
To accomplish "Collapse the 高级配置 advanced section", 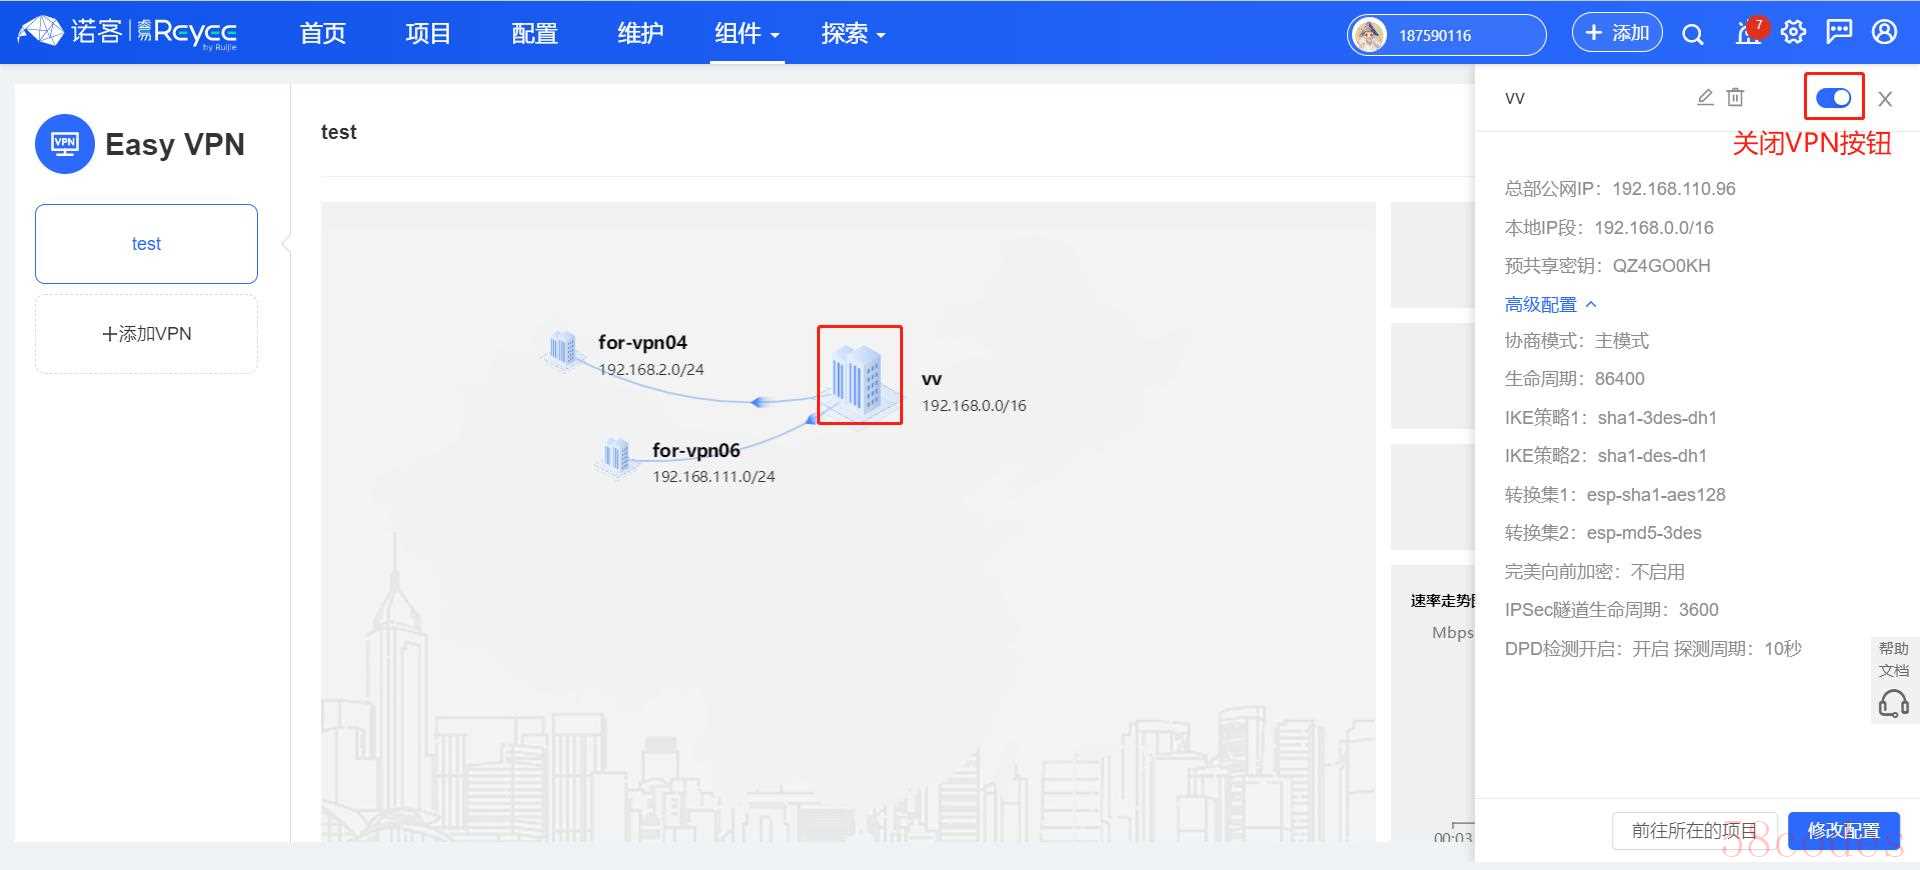I will click(x=1550, y=304).
